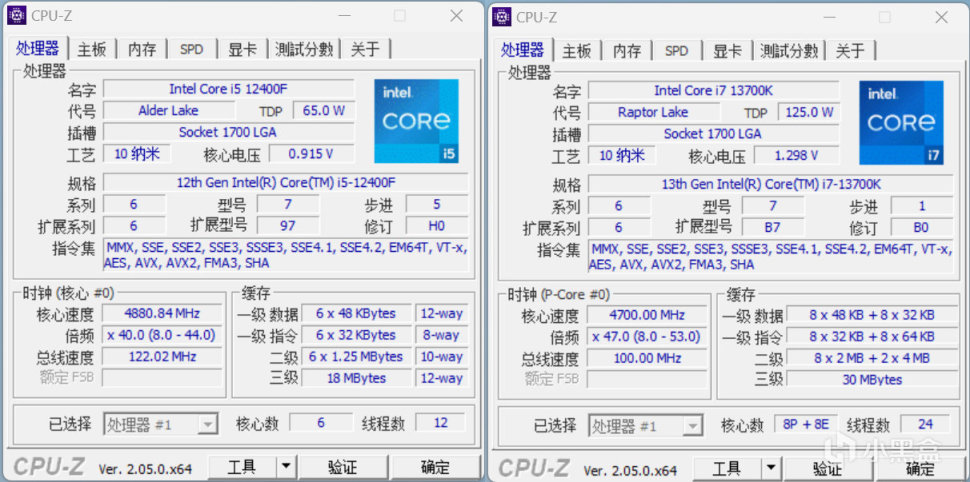The image size is (970, 482).
Task: Click CPU-Z app icon in left window title bar
Action: point(16,15)
